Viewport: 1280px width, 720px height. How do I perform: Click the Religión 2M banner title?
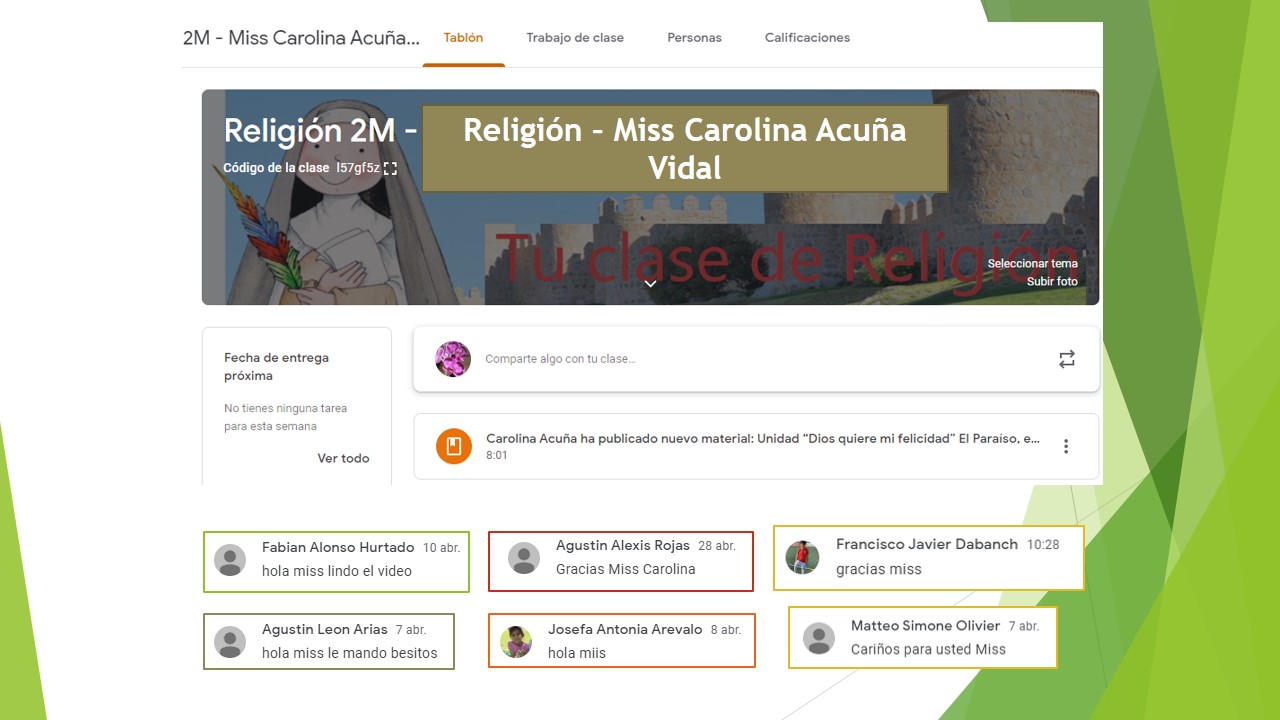click(x=320, y=130)
